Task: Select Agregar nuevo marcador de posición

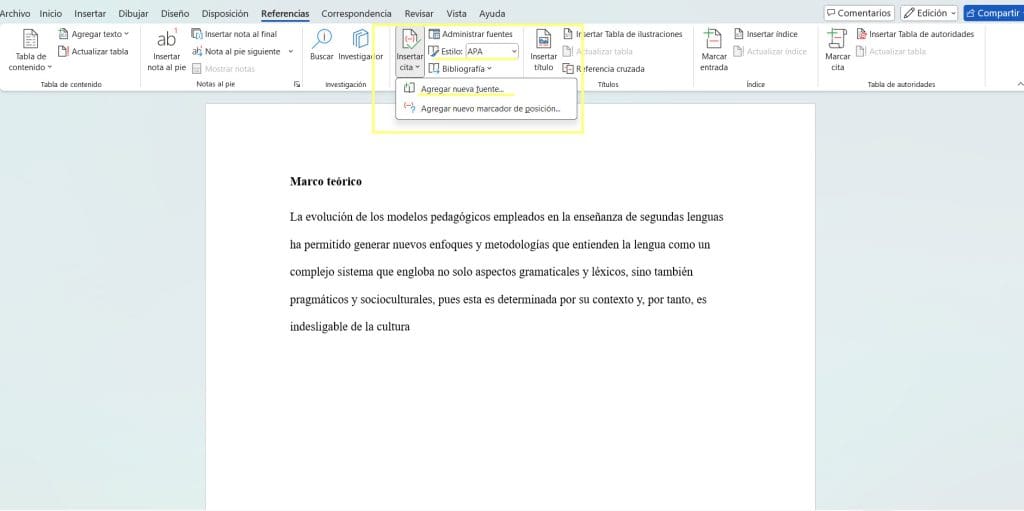Action: click(x=486, y=108)
